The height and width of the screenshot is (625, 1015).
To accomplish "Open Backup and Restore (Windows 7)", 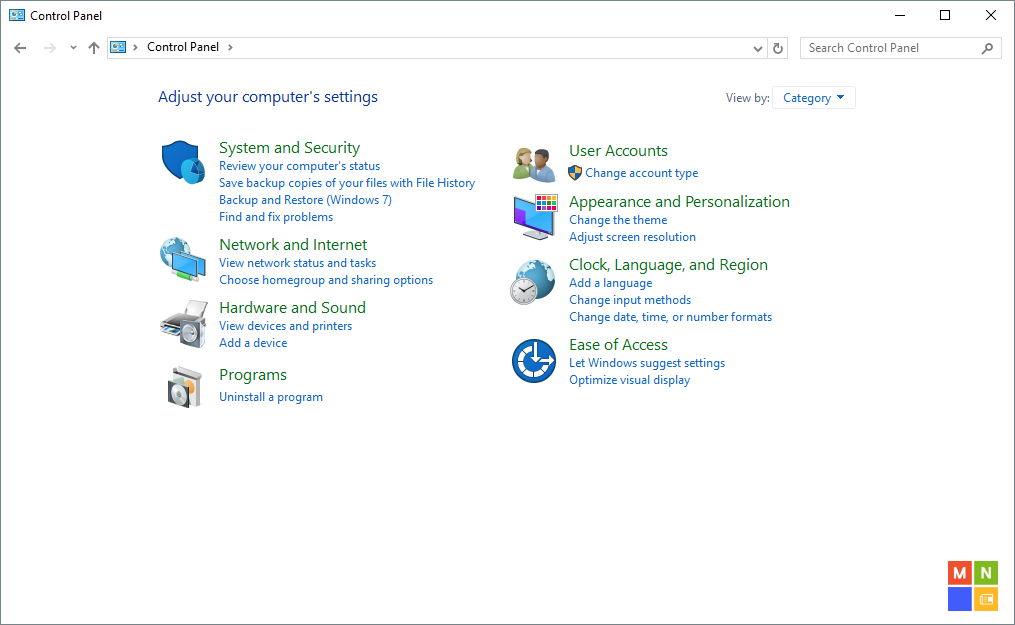I will click(x=305, y=200).
